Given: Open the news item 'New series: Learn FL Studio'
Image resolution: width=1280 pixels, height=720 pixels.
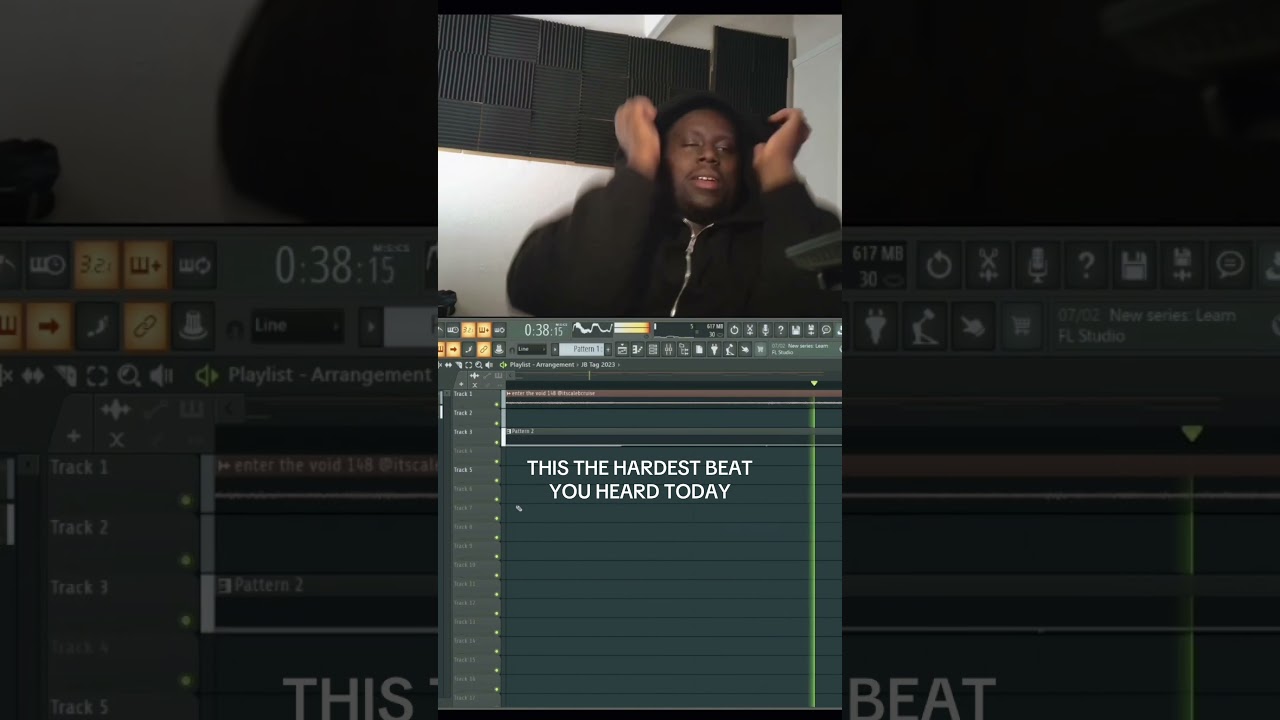Looking at the screenshot, I should pos(800,349).
